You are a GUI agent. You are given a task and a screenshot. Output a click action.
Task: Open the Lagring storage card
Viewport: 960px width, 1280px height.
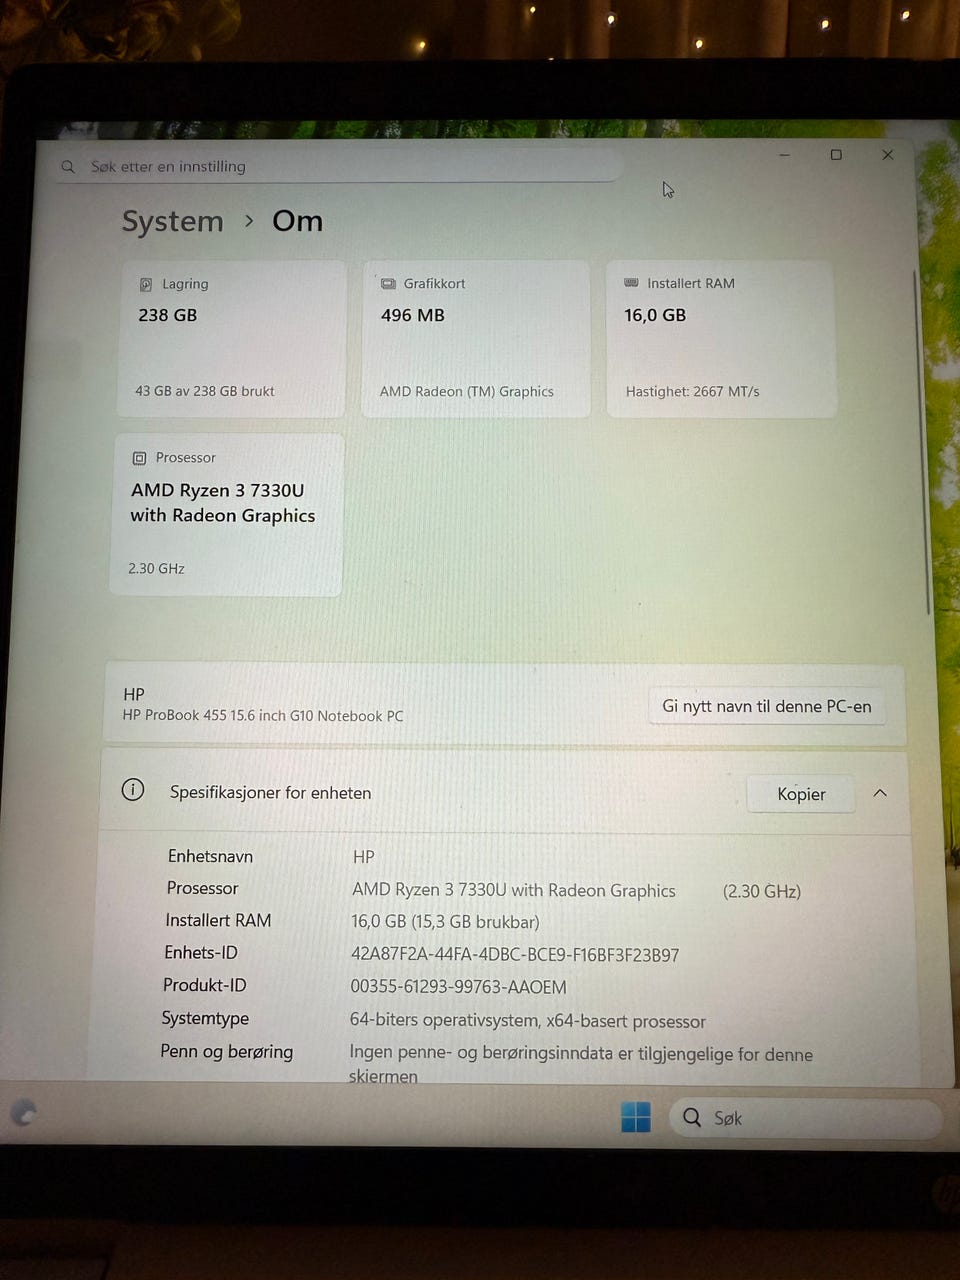(232, 338)
